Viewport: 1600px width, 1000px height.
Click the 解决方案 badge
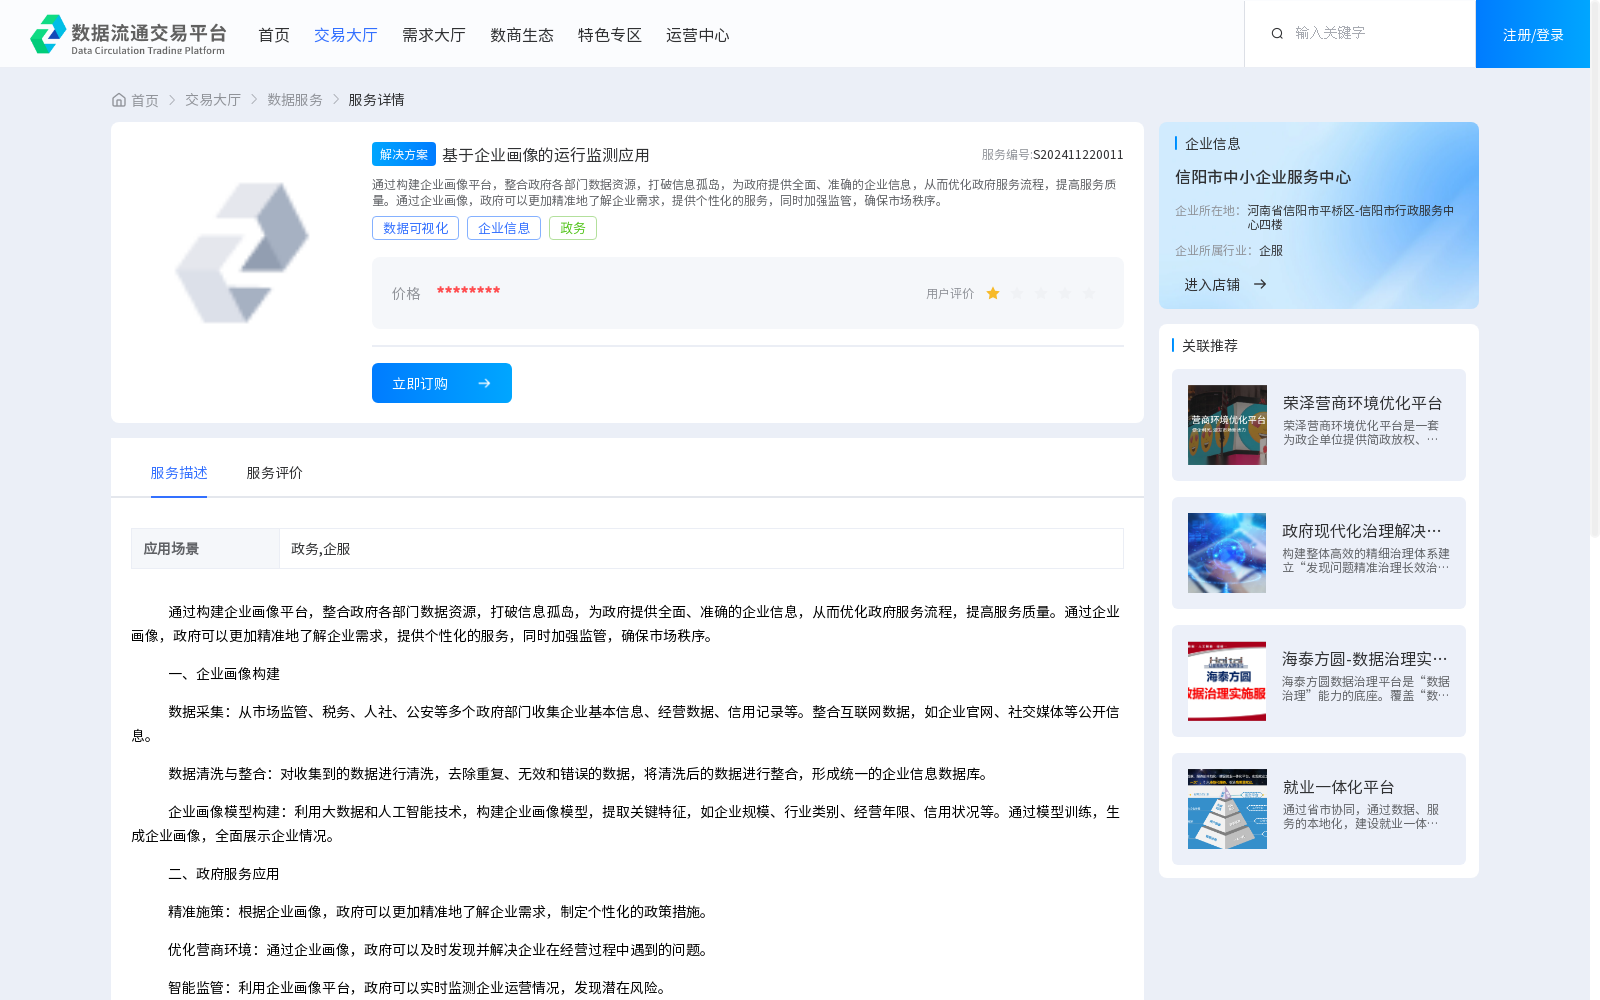(x=404, y=154)
